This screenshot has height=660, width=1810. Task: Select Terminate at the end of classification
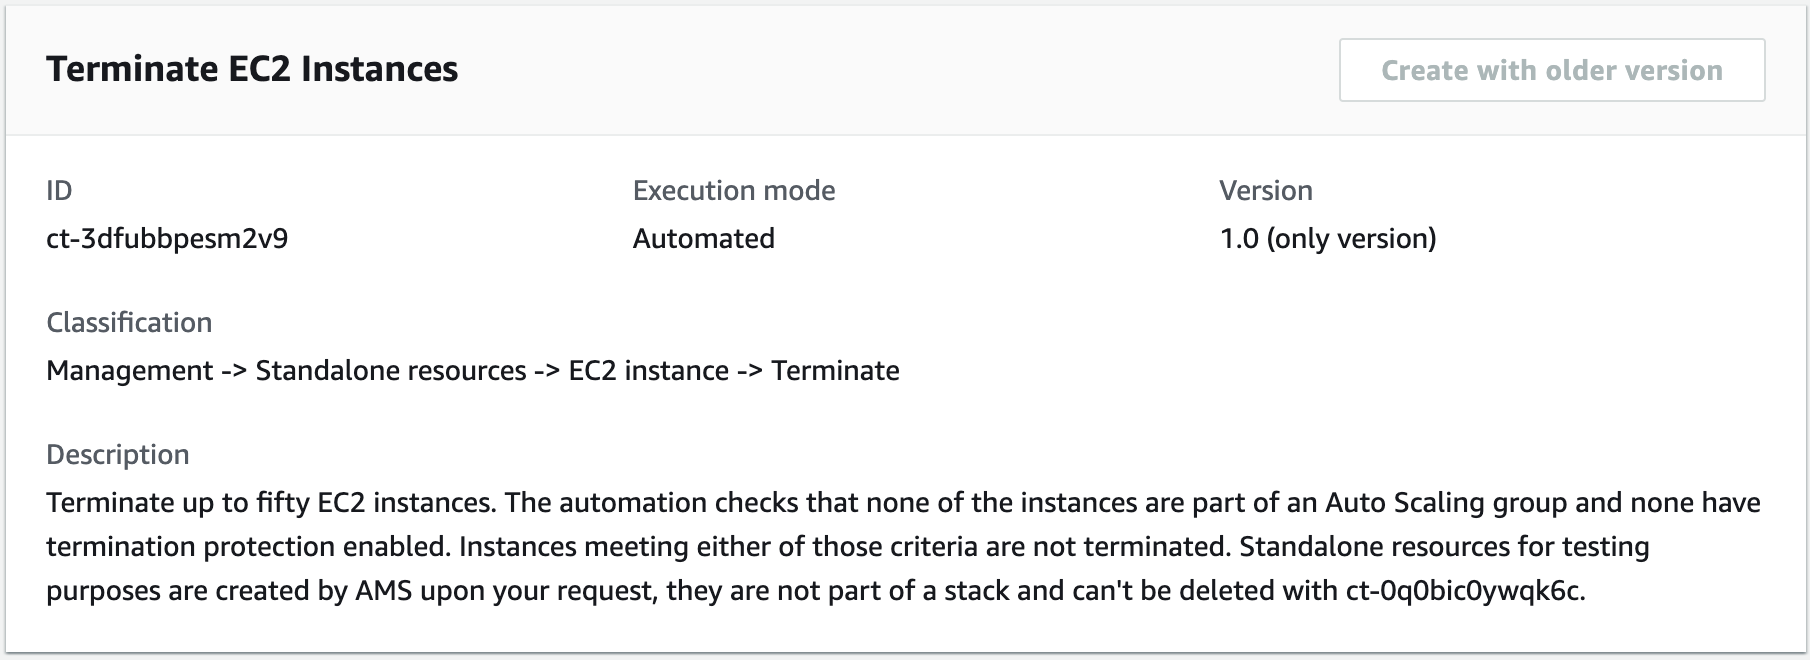(x=835, y=370)
